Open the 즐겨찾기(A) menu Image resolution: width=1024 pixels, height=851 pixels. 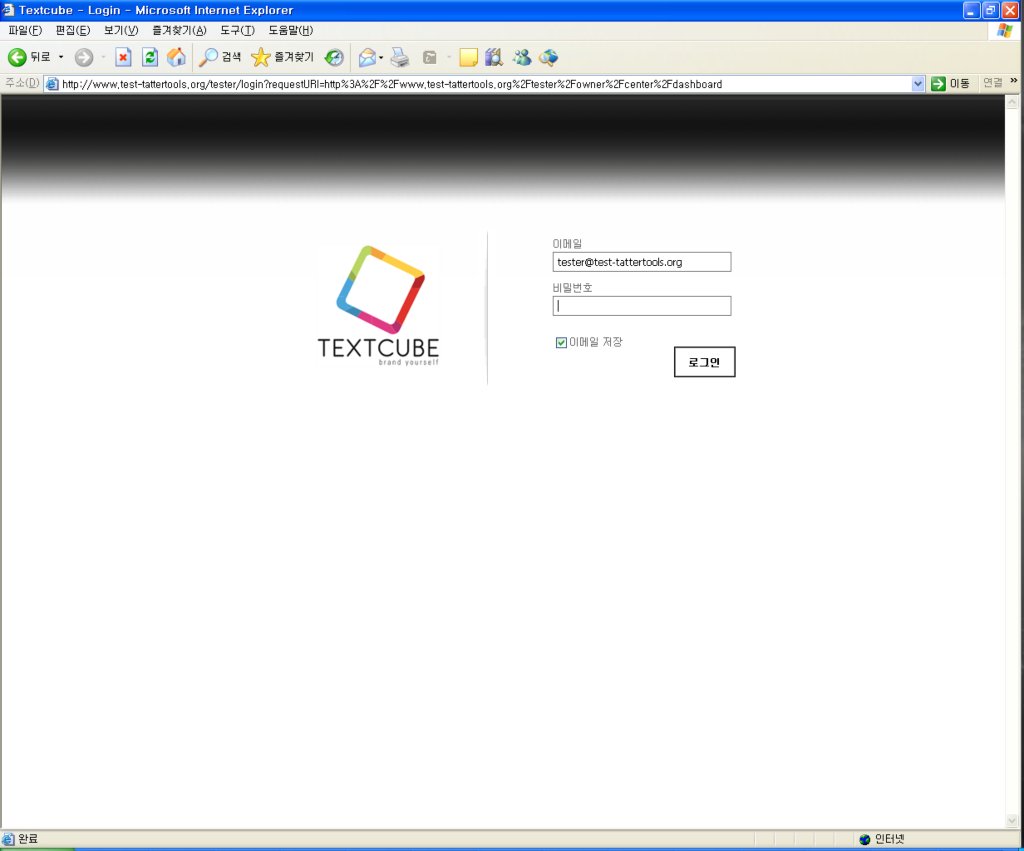click(179, 30)
